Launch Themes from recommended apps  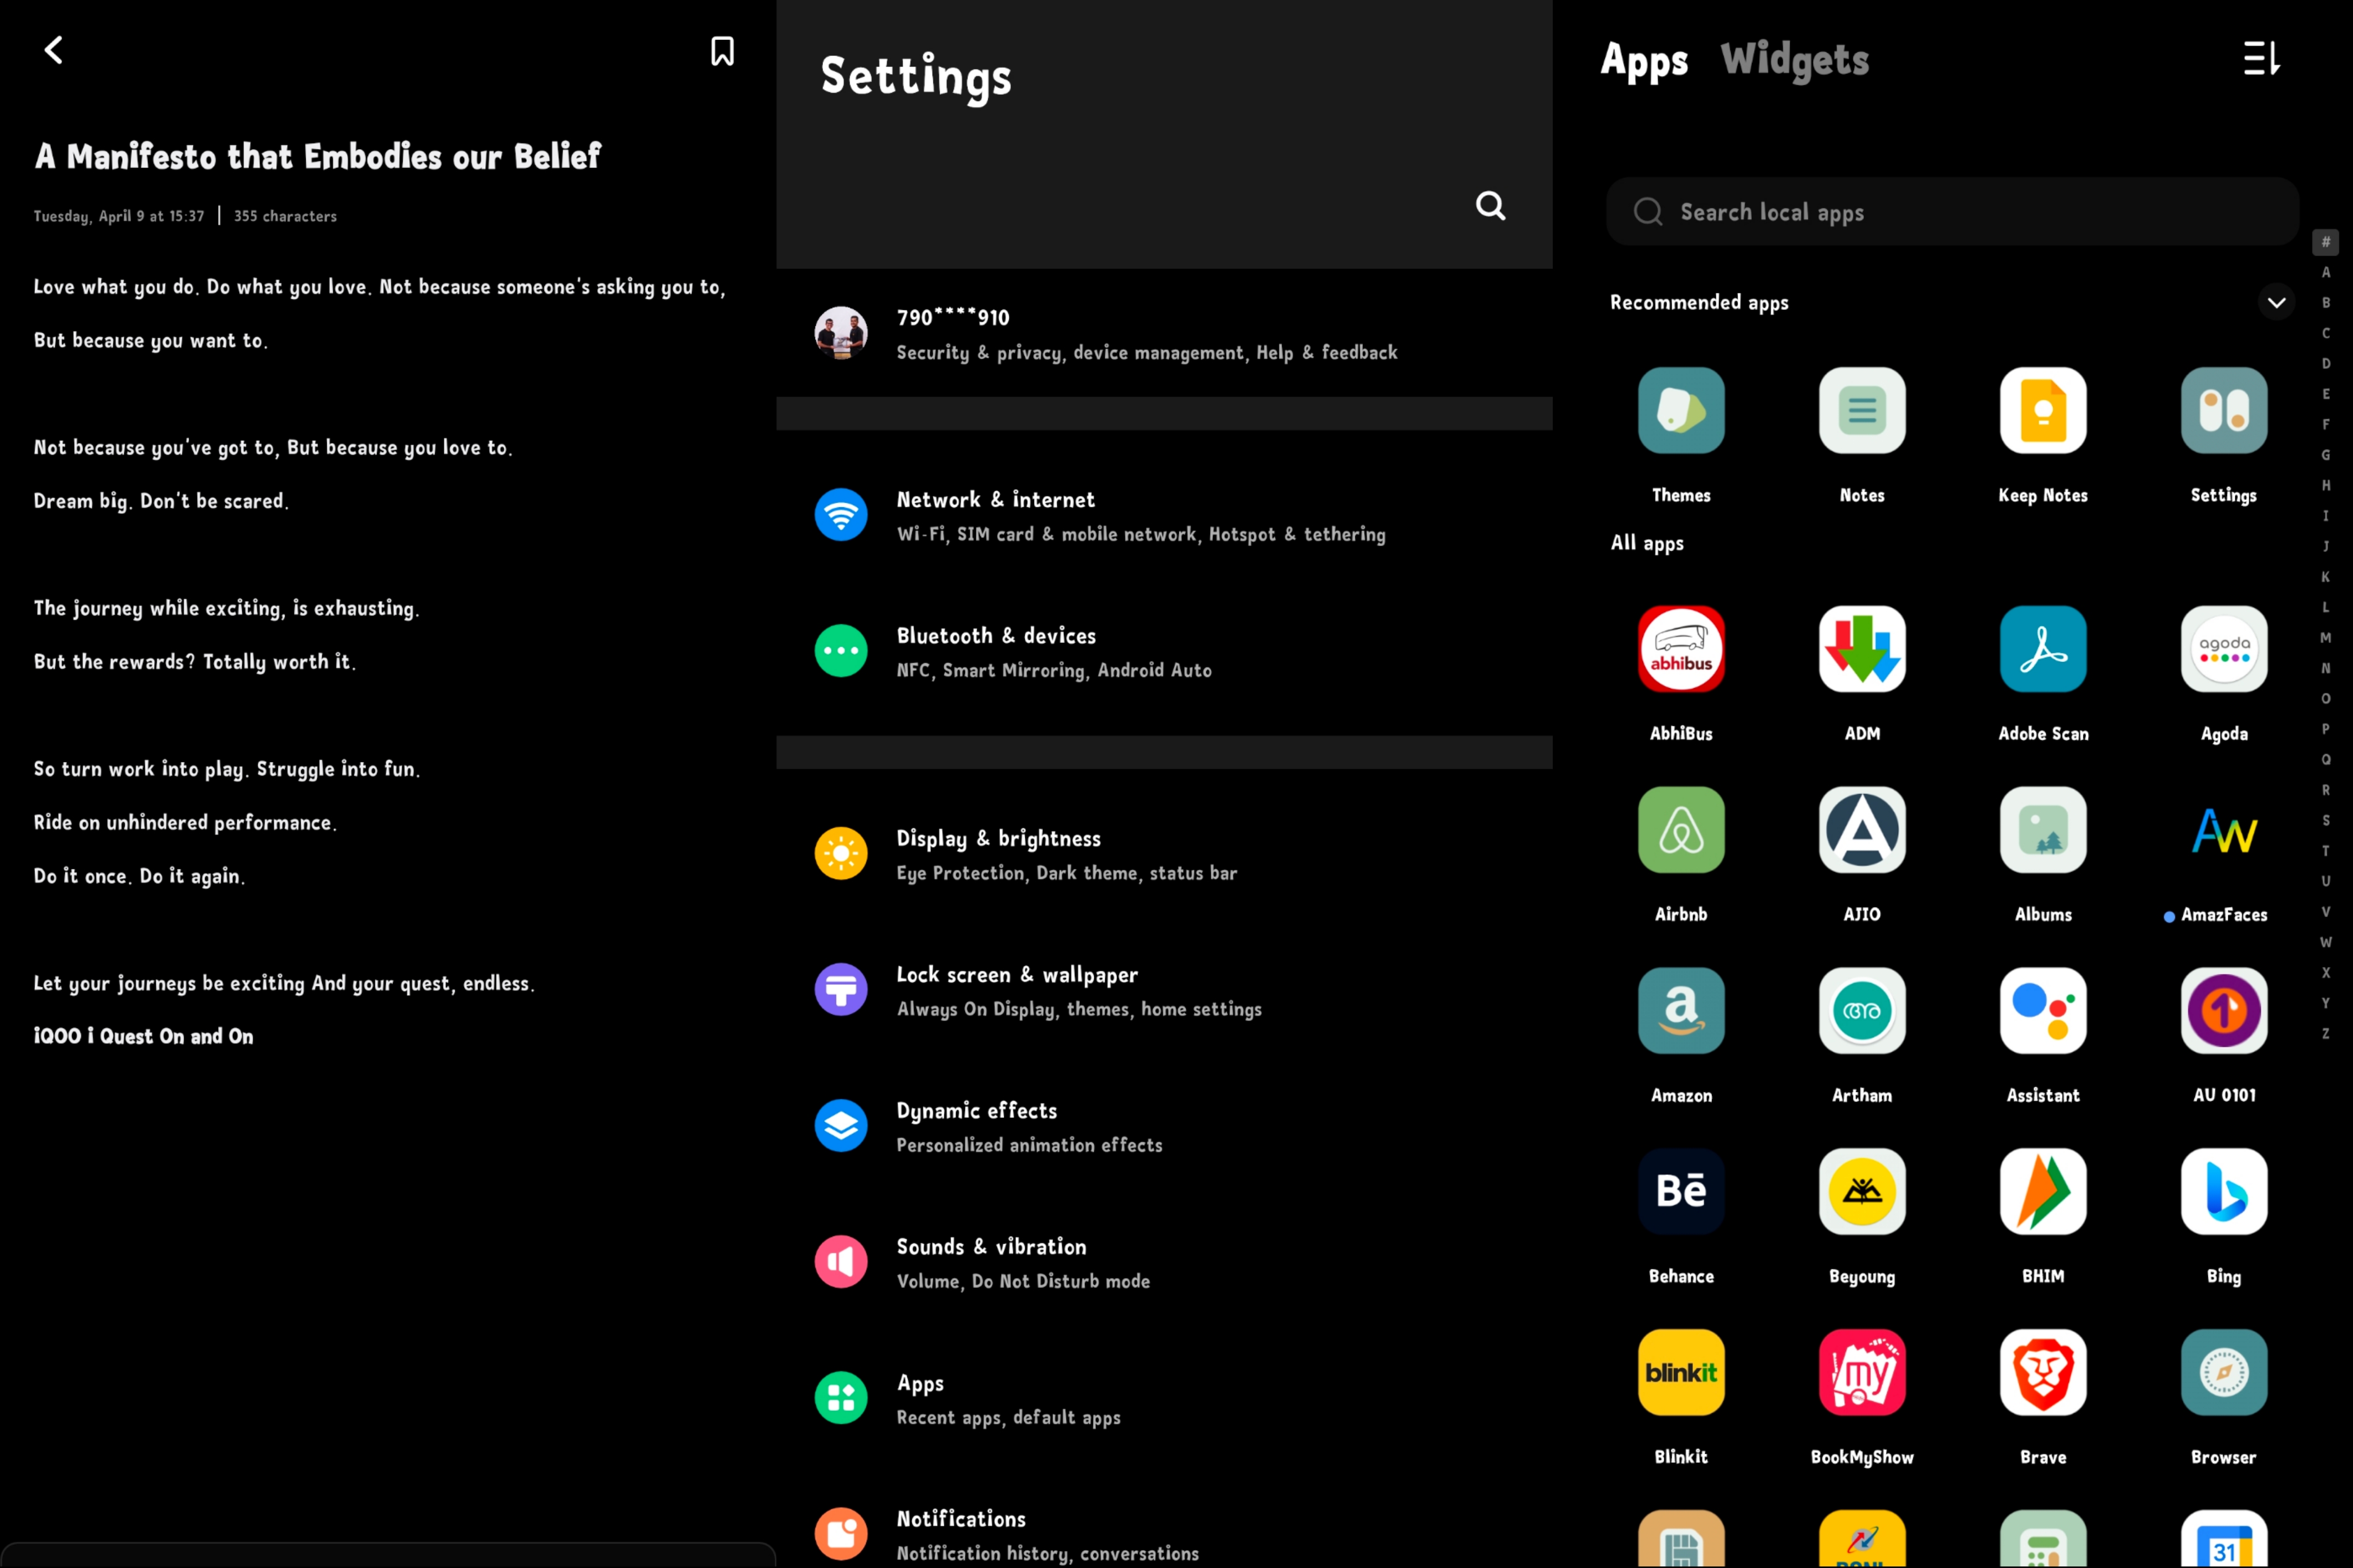click(x=1681, y=411)
